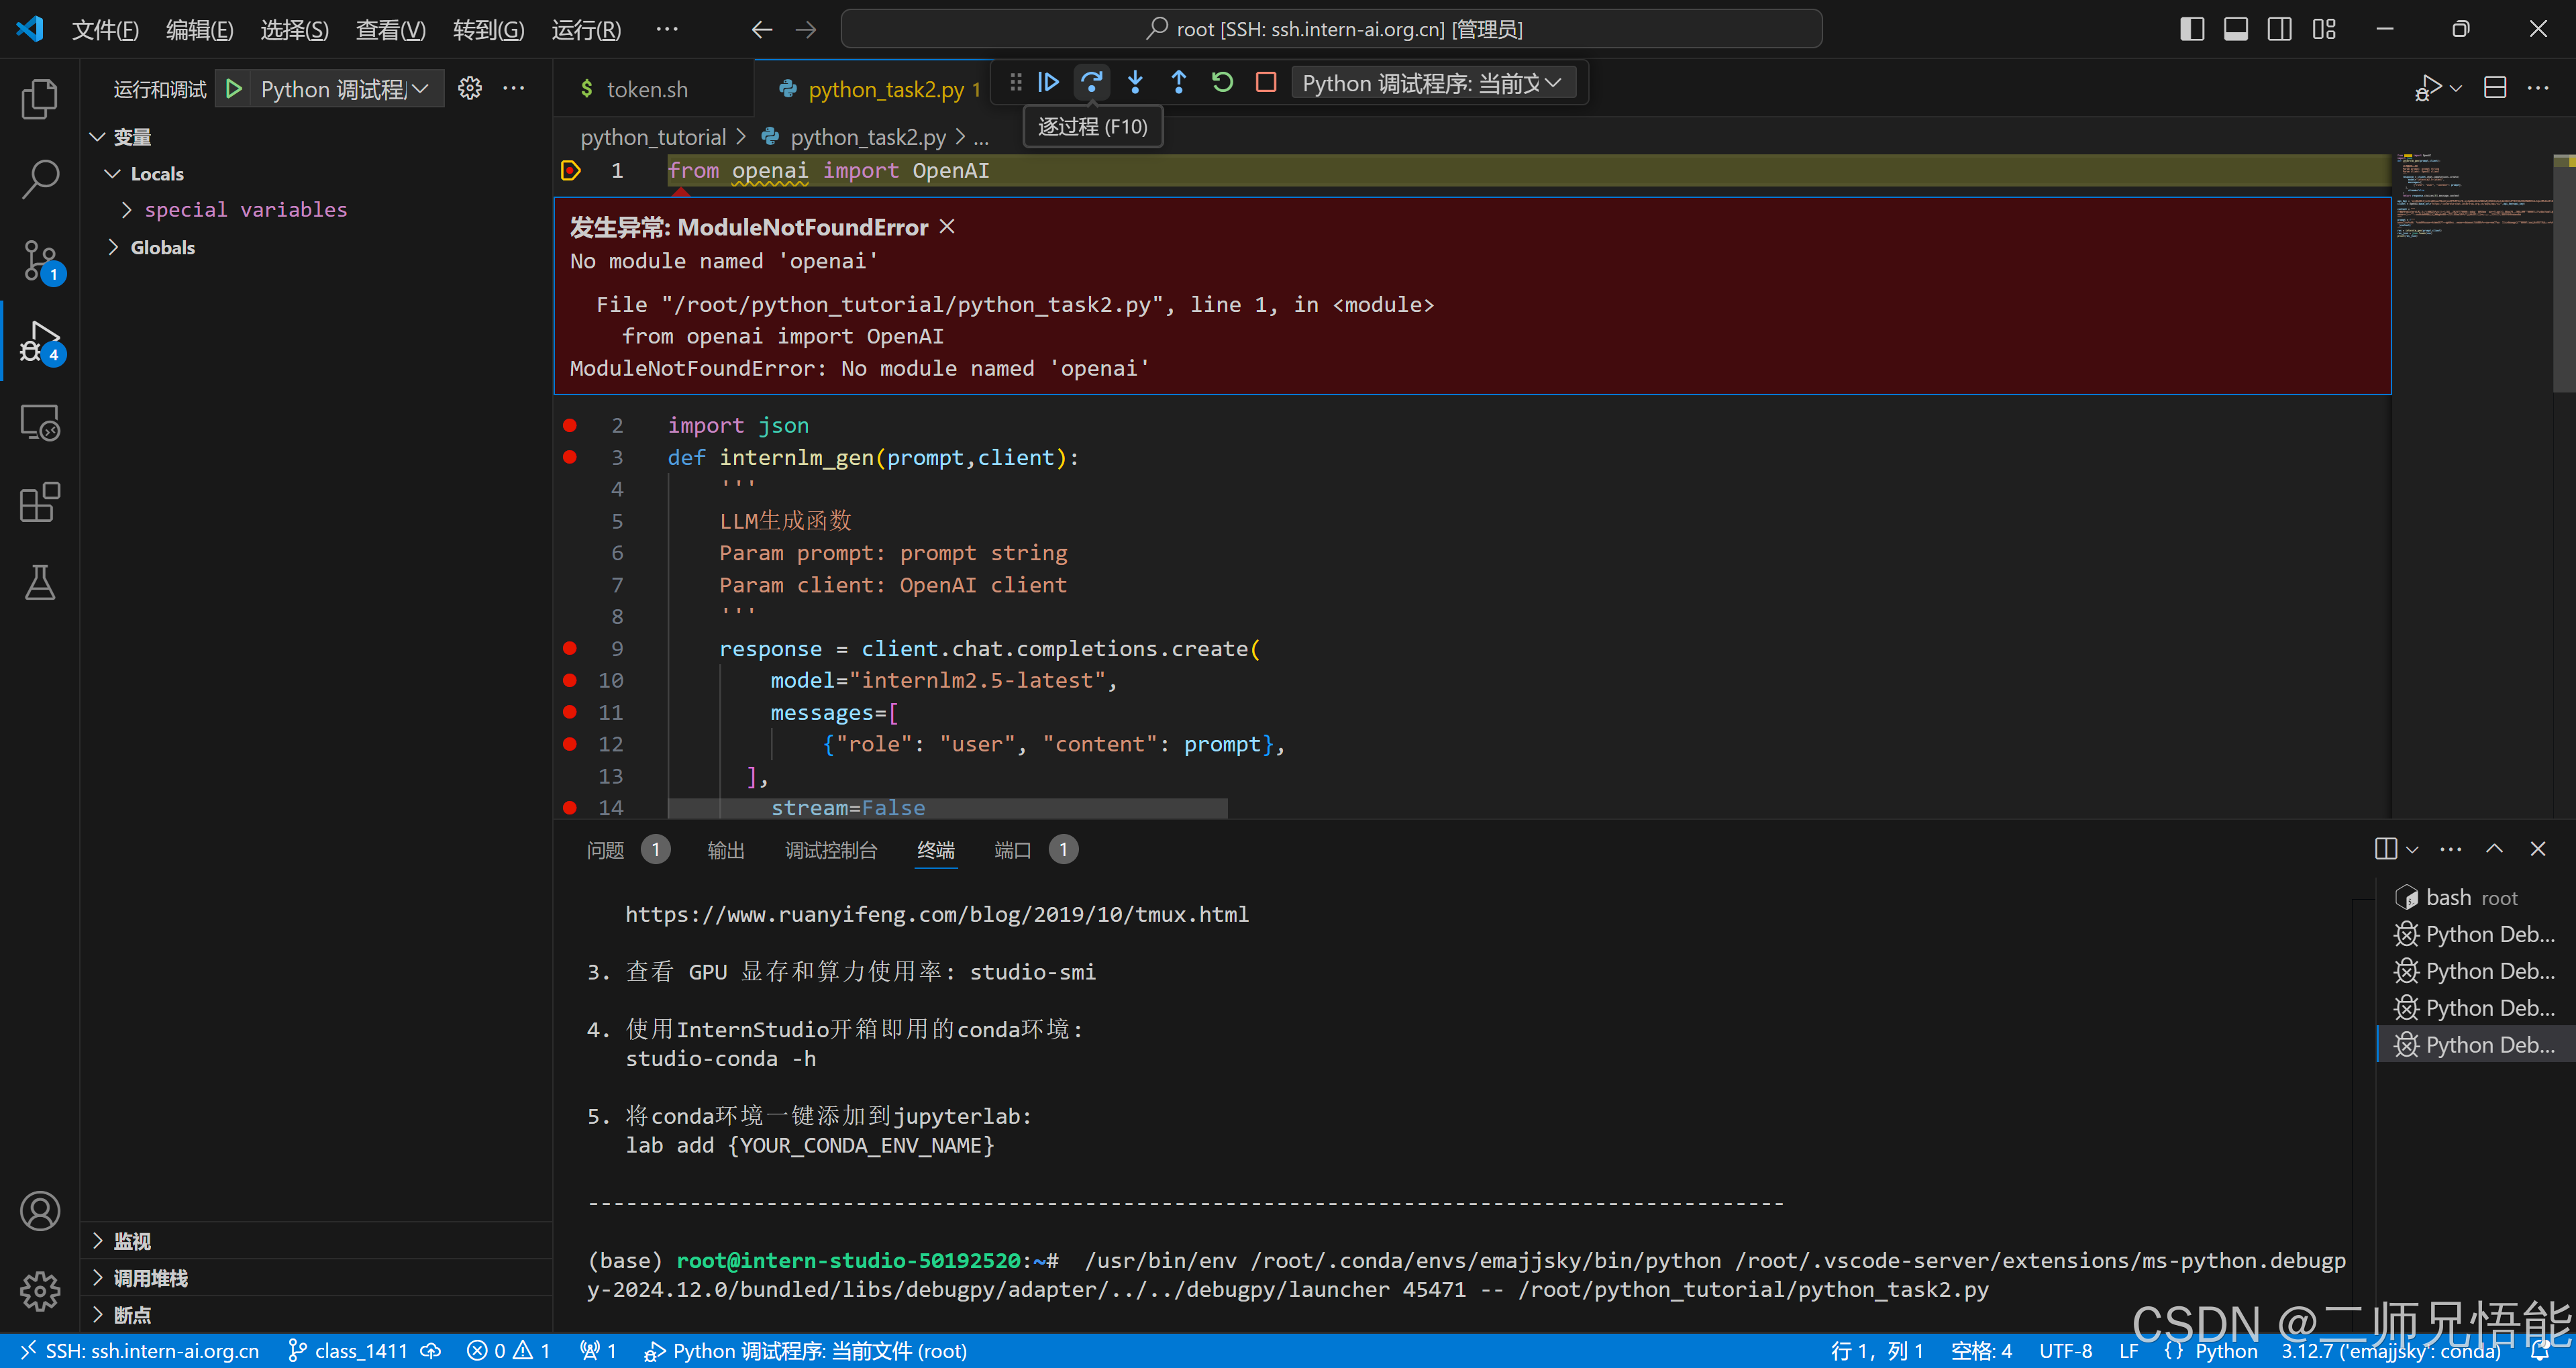Expand the 调用堆栈 call stack section
This screenshot has width=2576, height=1368.
(x=150, y=1278)
